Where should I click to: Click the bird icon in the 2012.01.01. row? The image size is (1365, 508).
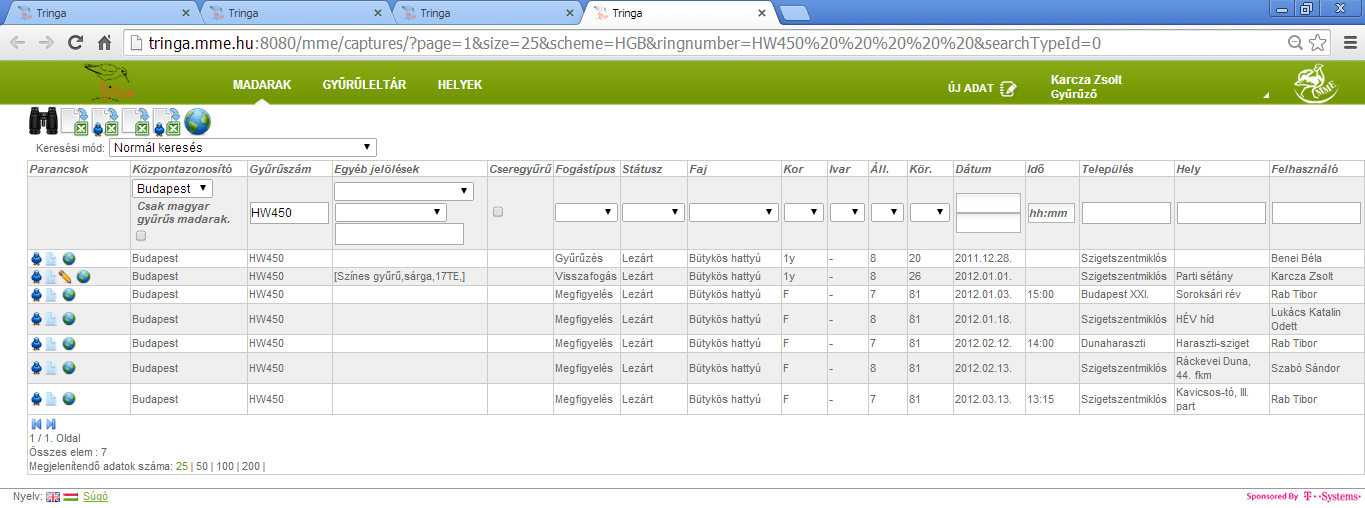point(37,276)
